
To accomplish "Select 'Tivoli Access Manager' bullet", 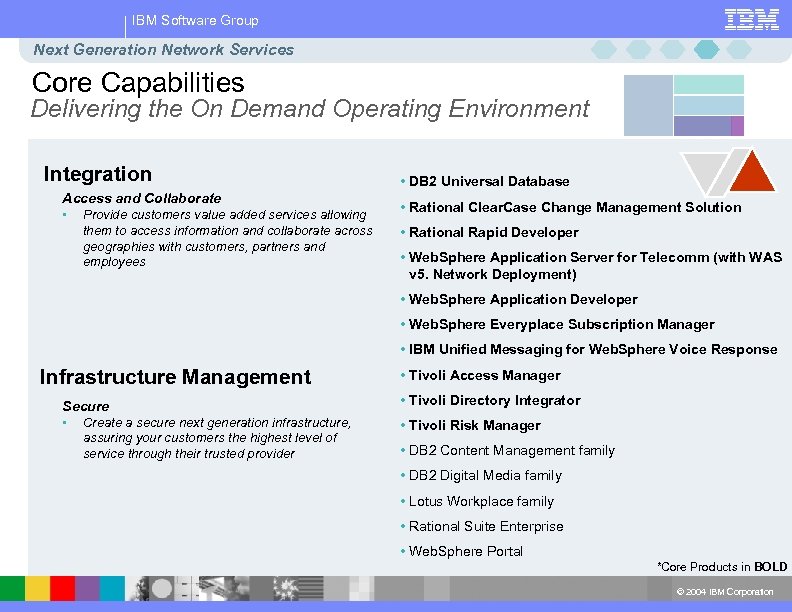I will tap(484, 375).
